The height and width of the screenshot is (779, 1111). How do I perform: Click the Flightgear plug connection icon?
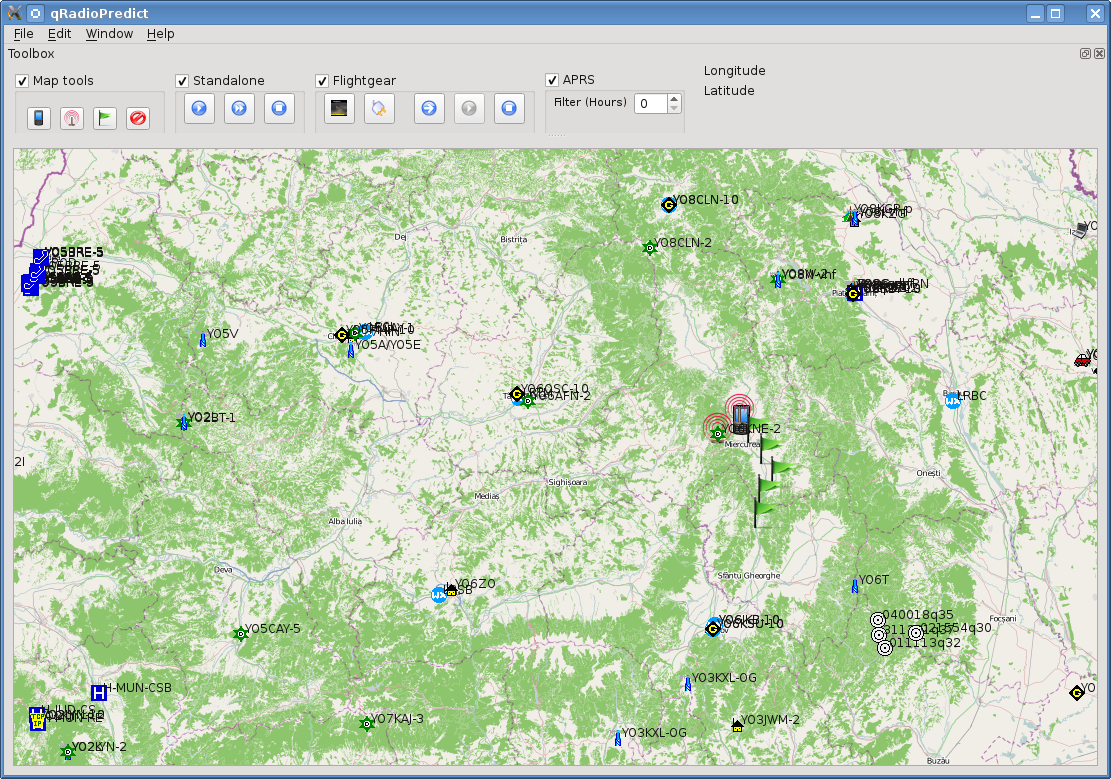(x=379, y=108)
